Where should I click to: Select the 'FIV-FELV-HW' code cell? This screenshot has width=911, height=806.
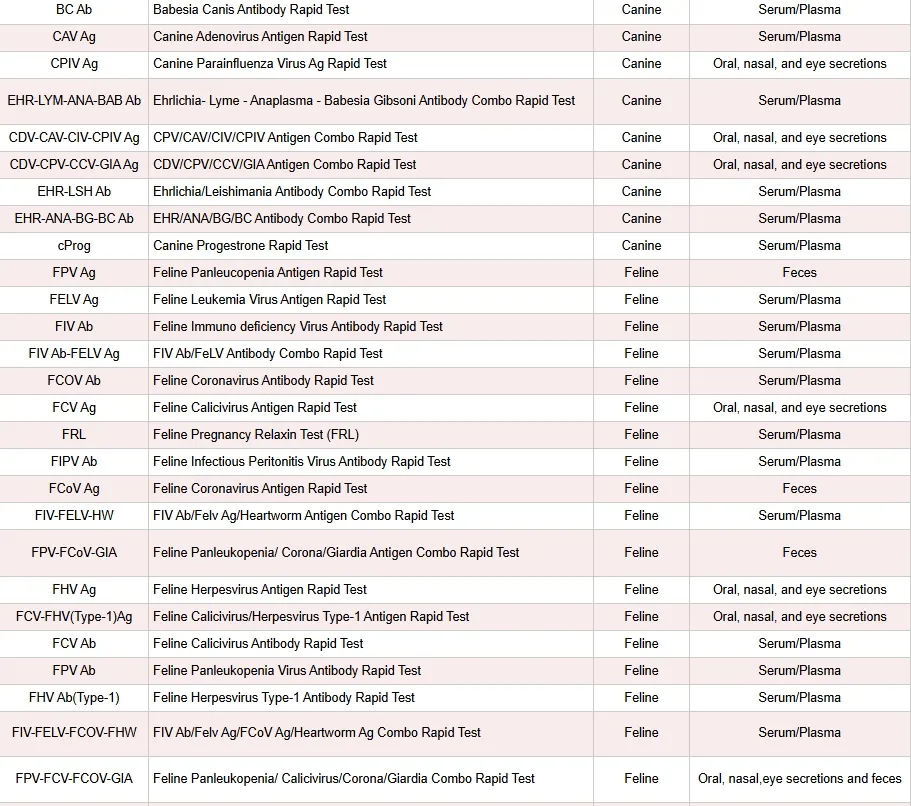click(x=74, y=516)
